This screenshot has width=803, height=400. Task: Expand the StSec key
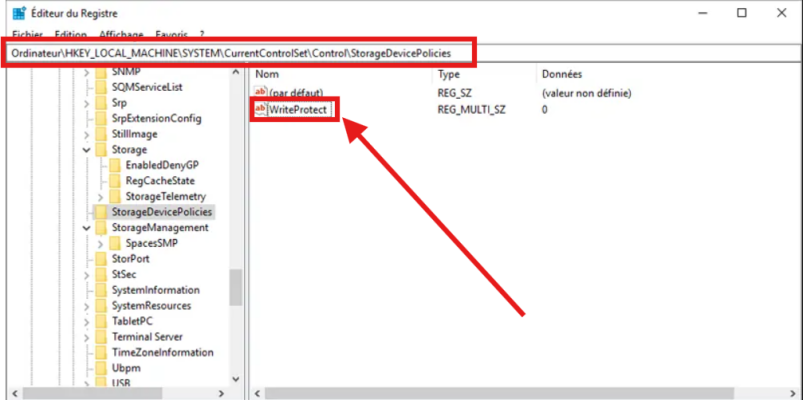(87, 275)
